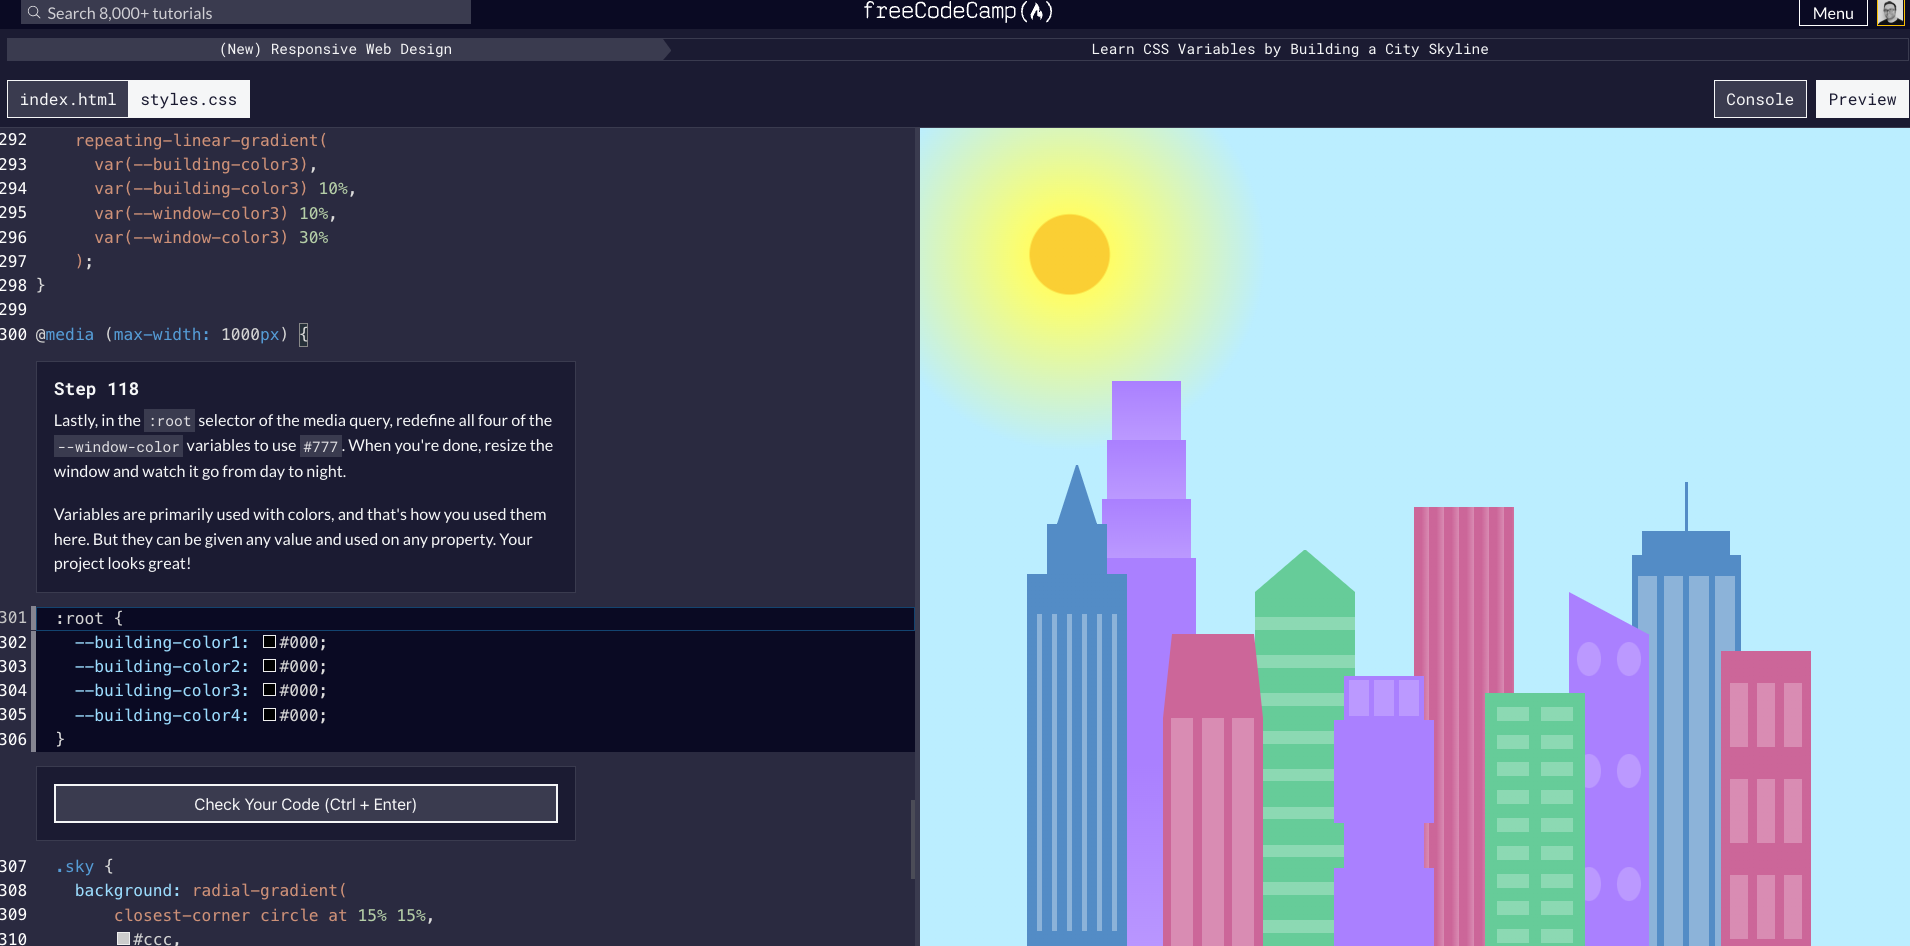Image resolution: width=1910 pixels, height=946 pixels.
Task: Click the --building-color4 color swatch
Action: pos(267,715)
